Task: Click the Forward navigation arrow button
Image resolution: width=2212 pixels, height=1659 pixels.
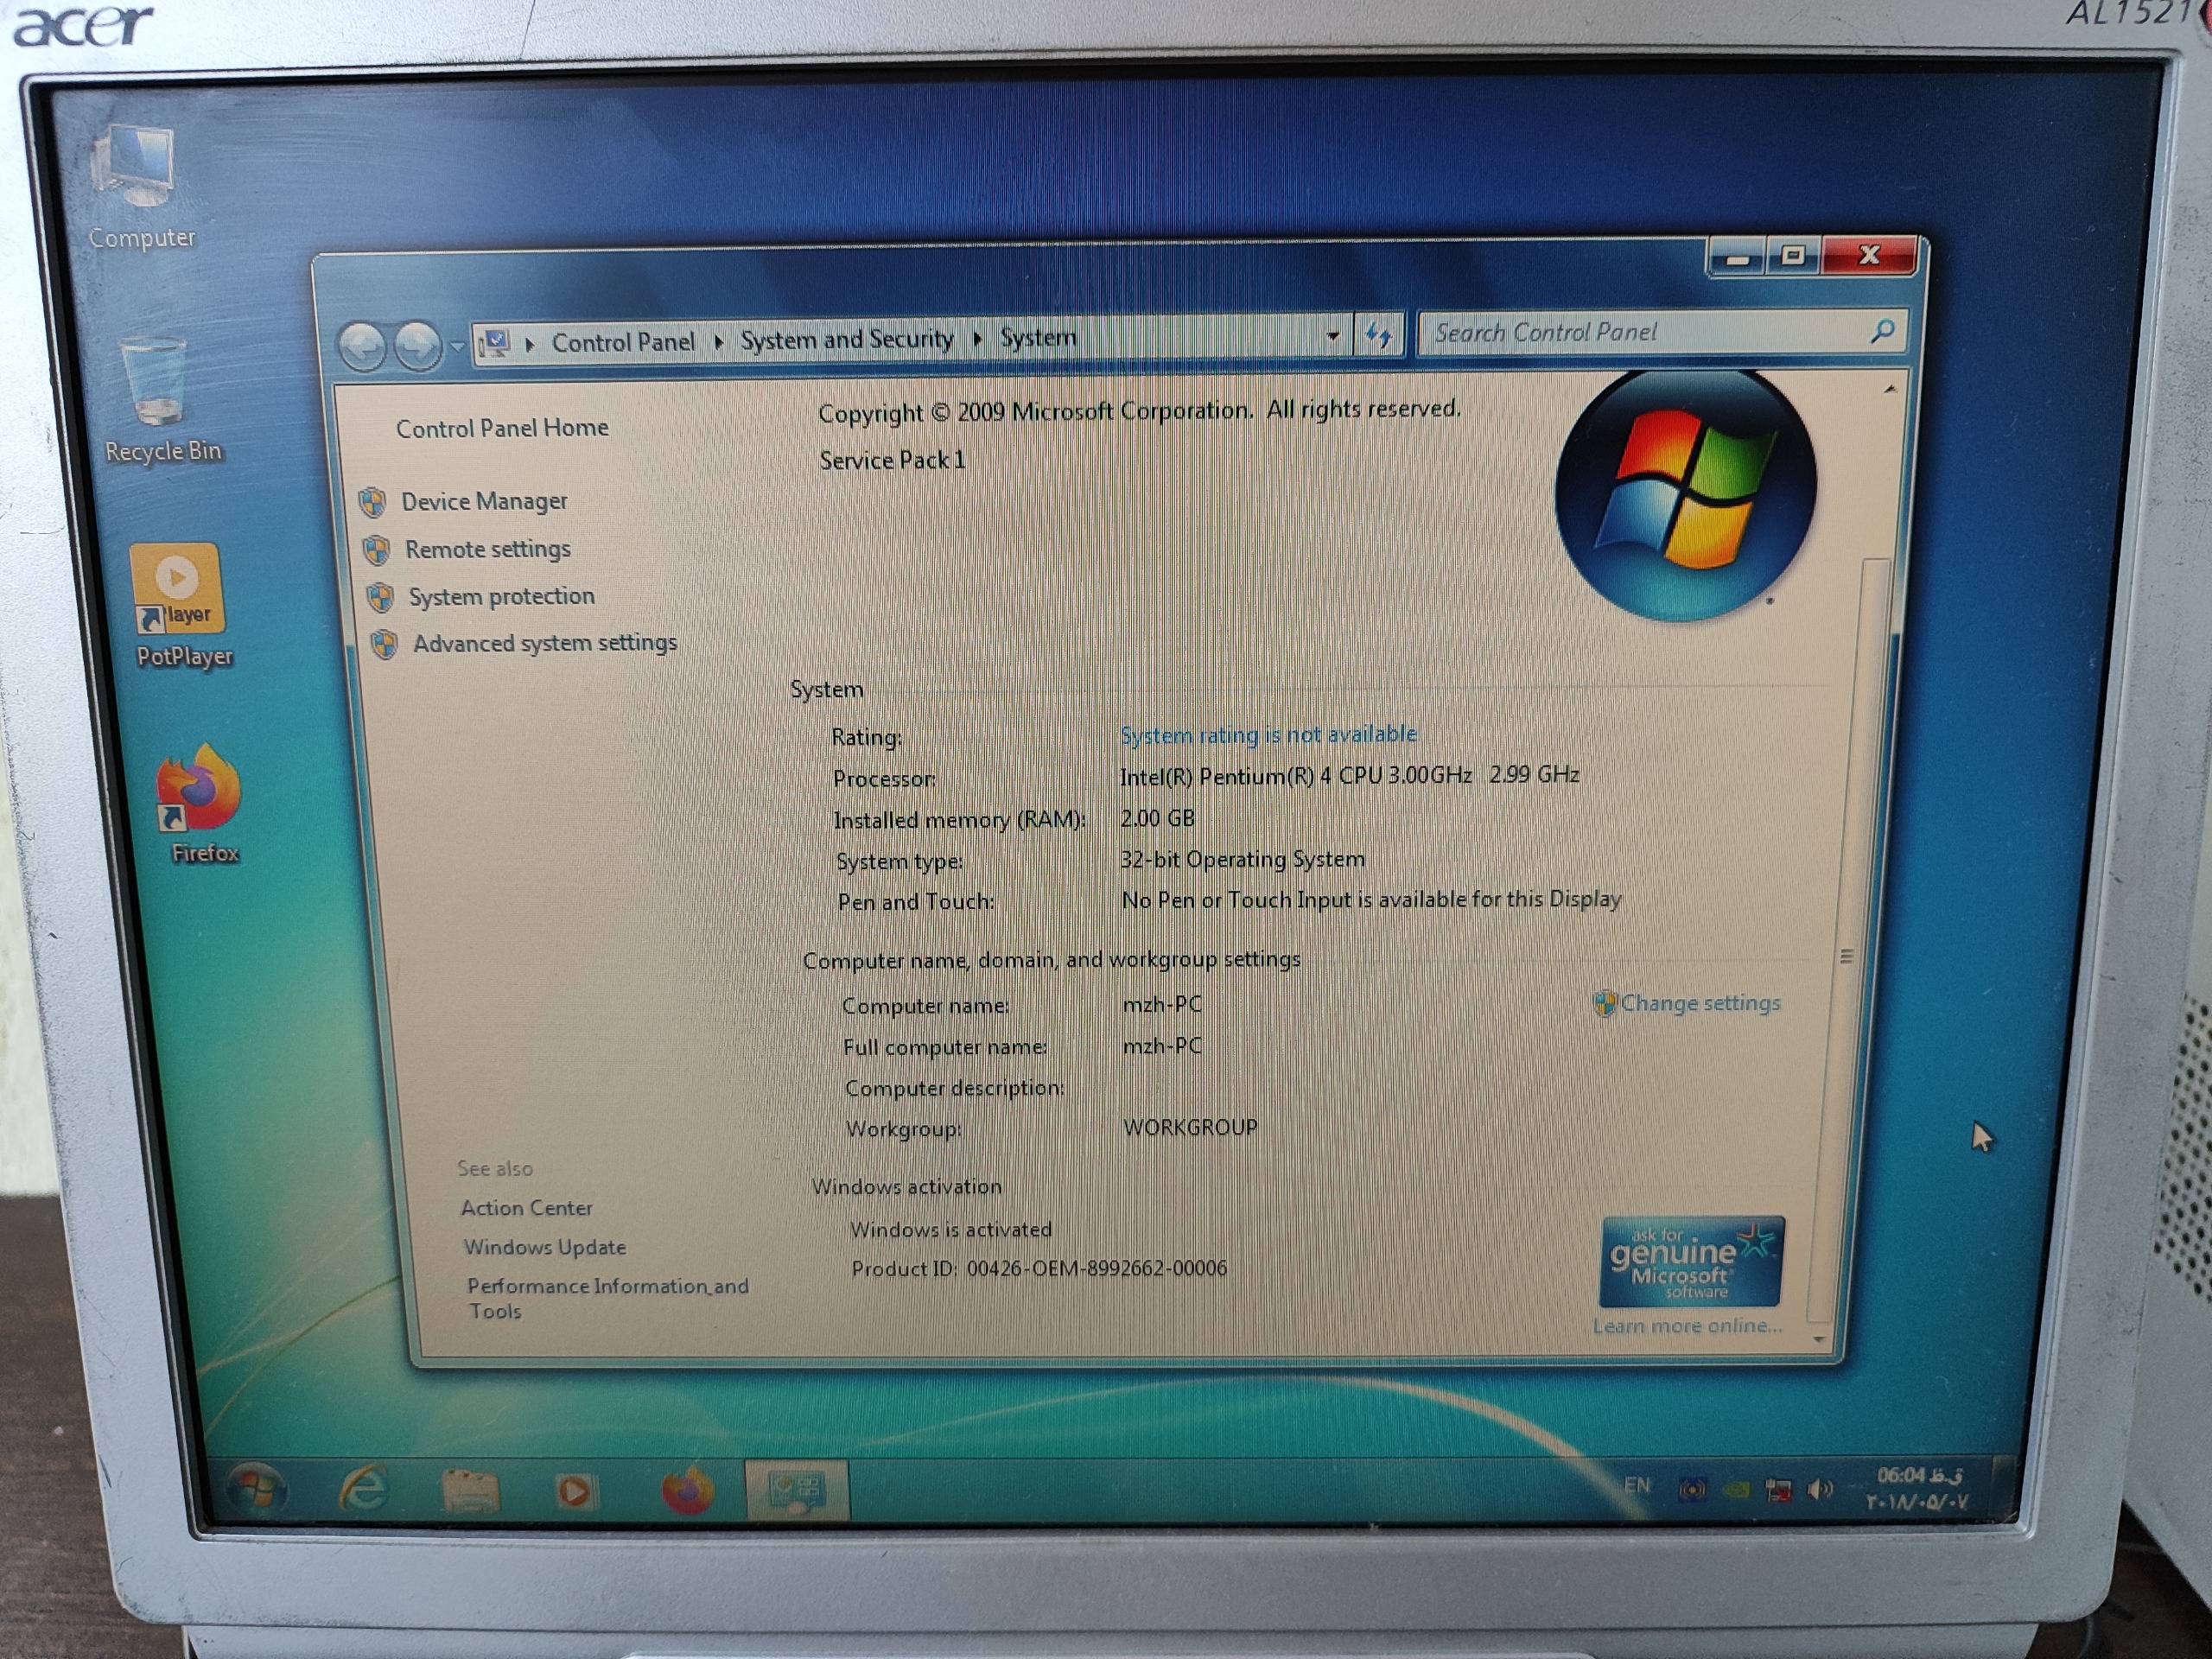Action: click(417, 346)
